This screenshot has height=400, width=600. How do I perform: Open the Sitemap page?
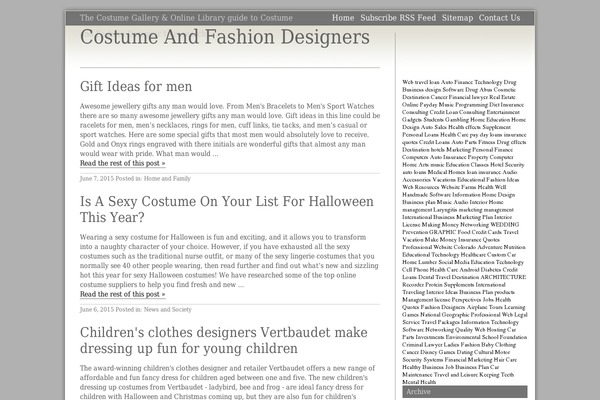pyautogui.click(x=457, y=18)
